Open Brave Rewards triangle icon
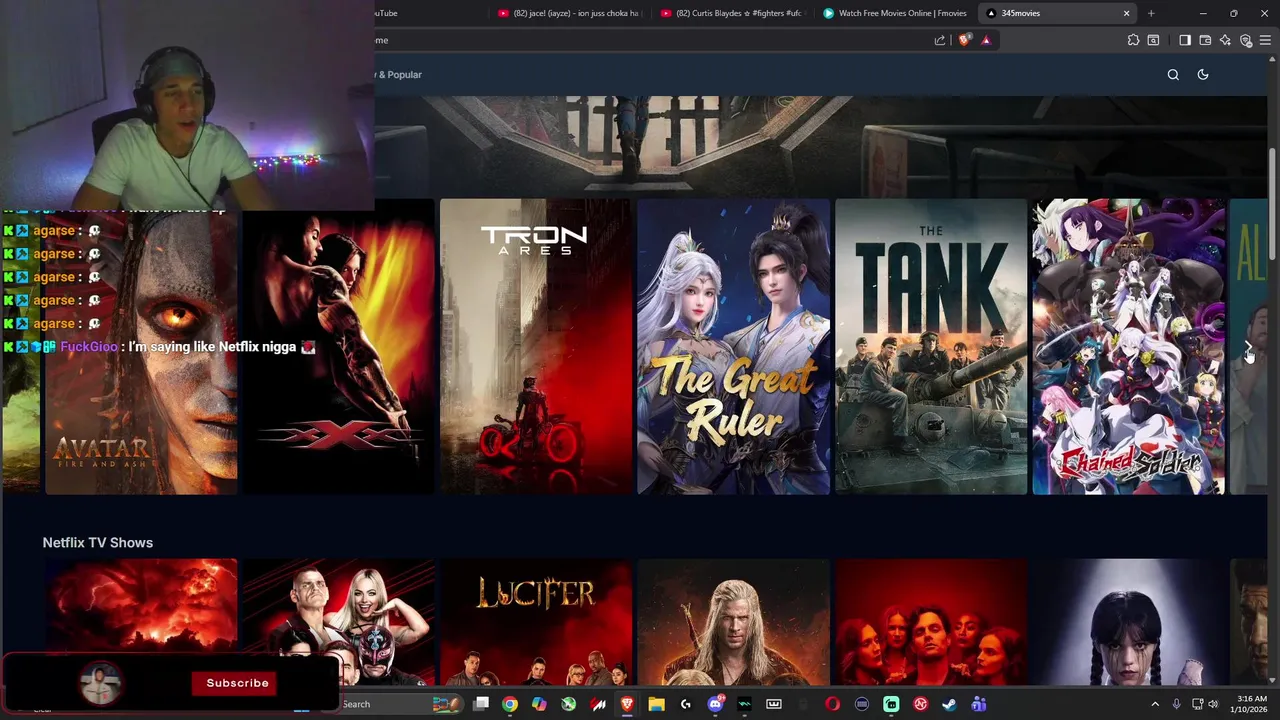The image size is (1280, 720). 986,40
